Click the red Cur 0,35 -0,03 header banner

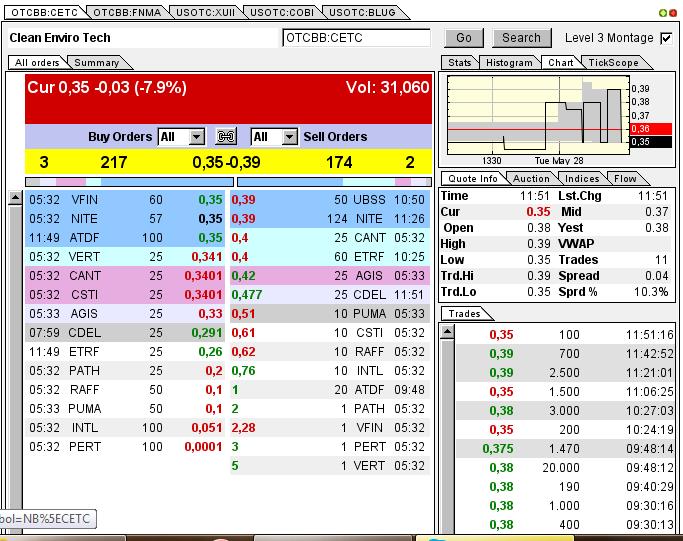pyautogui.click(x=228, y=99)
